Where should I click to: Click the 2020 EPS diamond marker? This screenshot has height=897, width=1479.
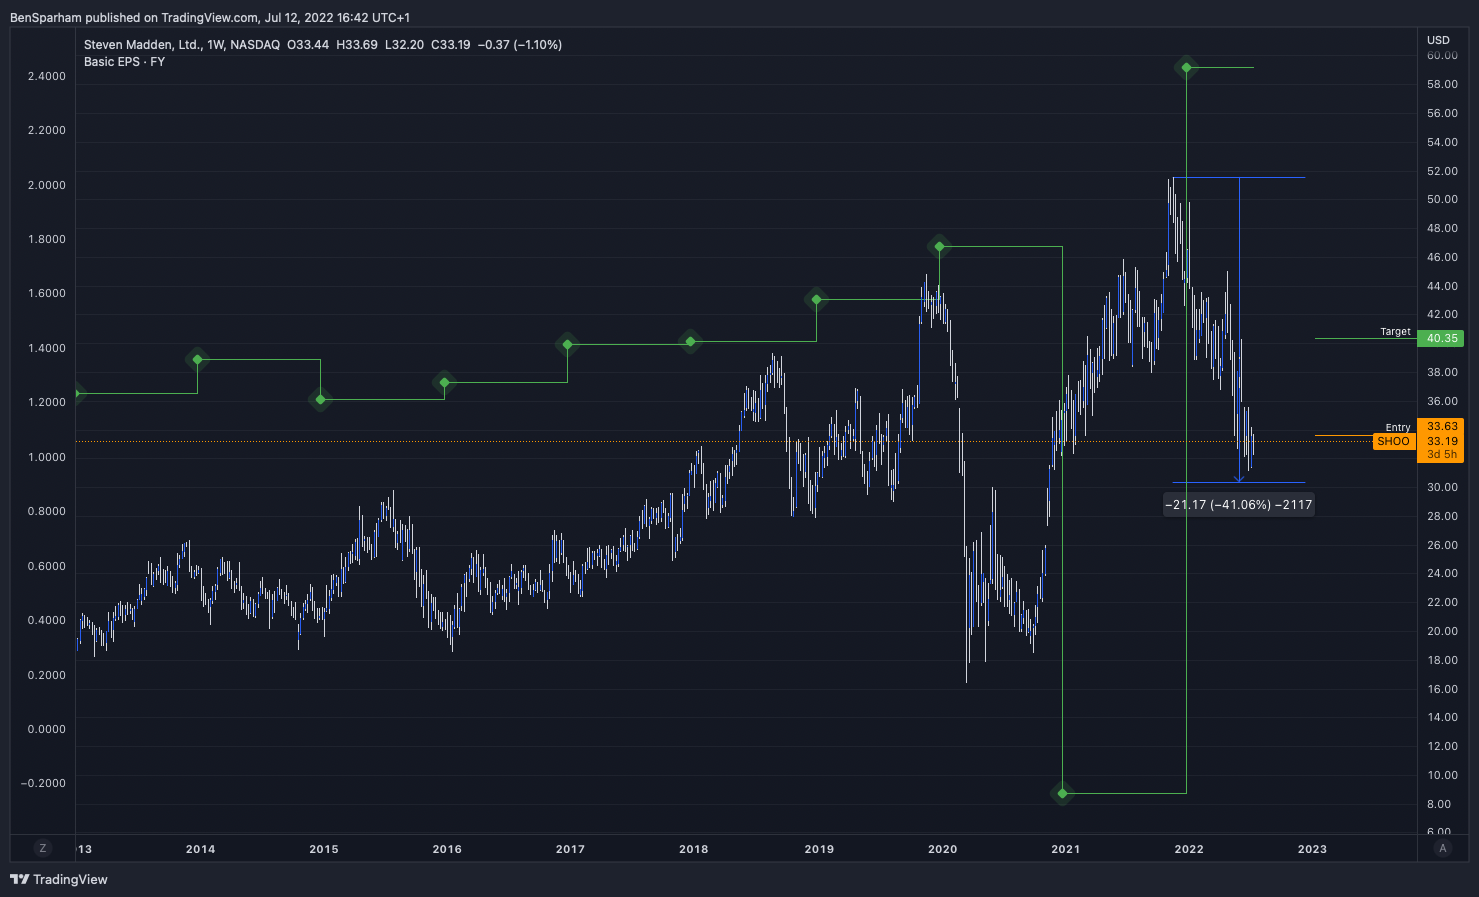[x=939, y=246]
